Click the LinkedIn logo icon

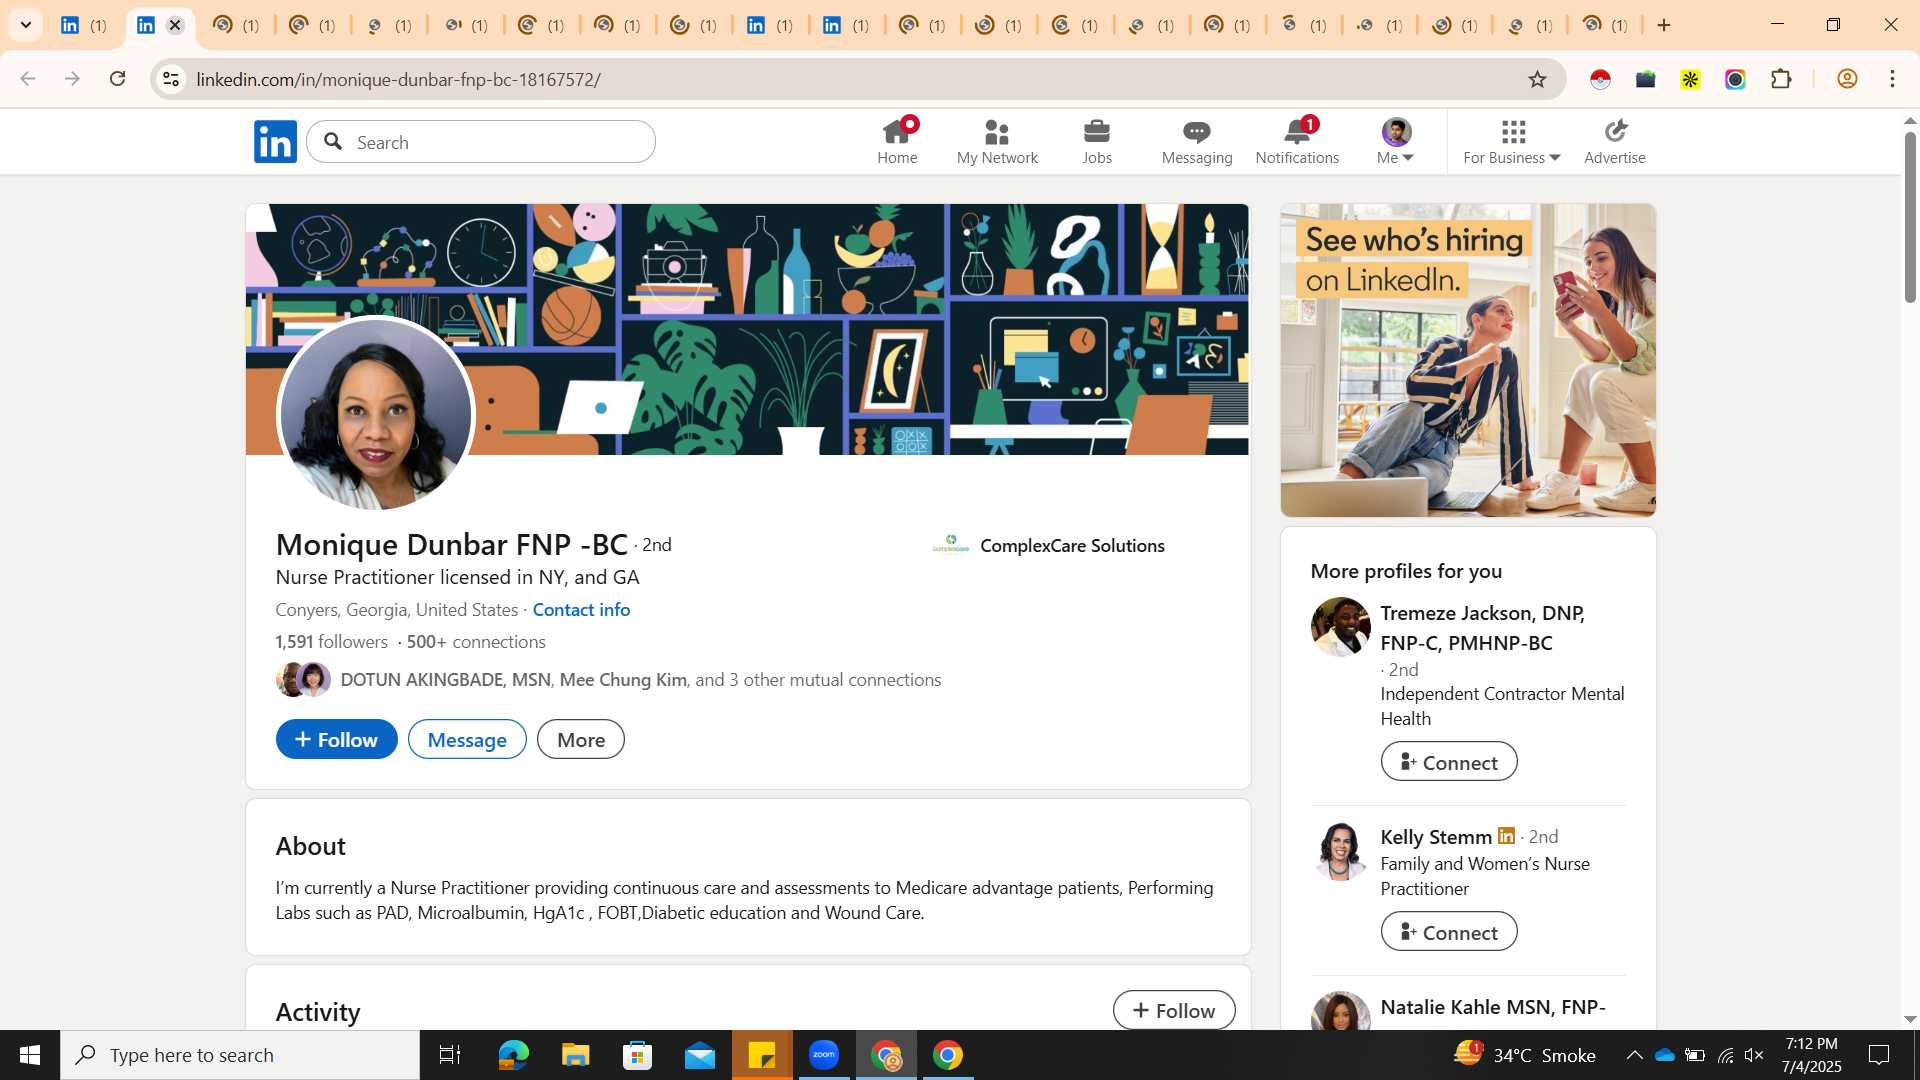(275, 141)
